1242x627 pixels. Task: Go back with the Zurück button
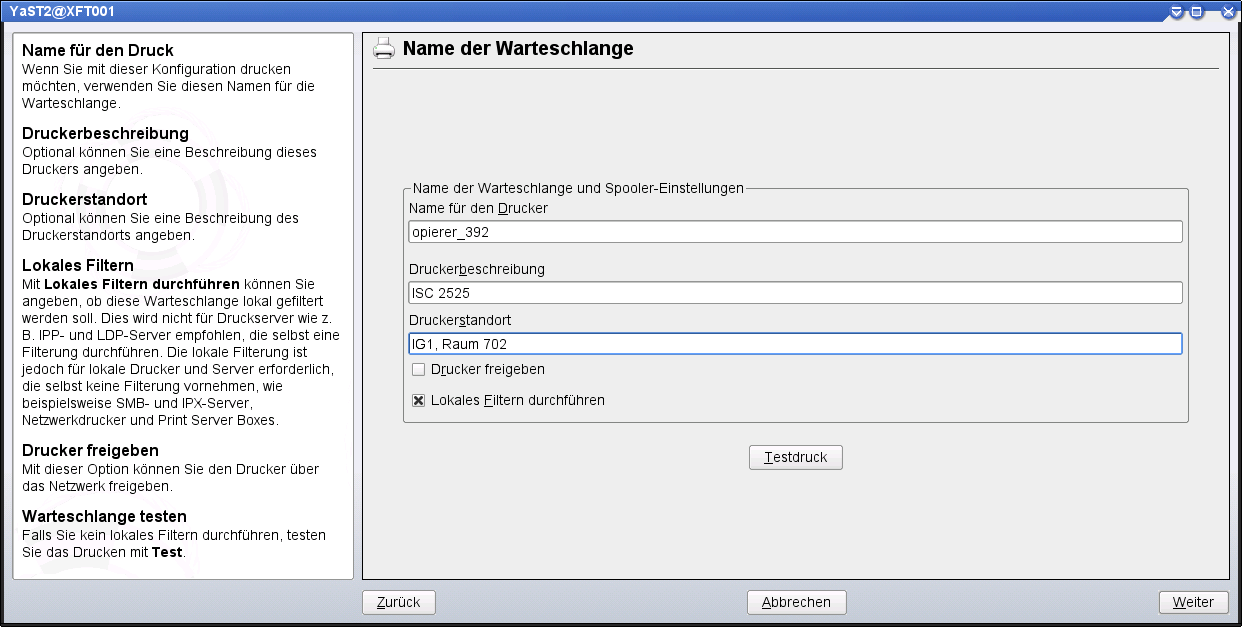point(398,602)
